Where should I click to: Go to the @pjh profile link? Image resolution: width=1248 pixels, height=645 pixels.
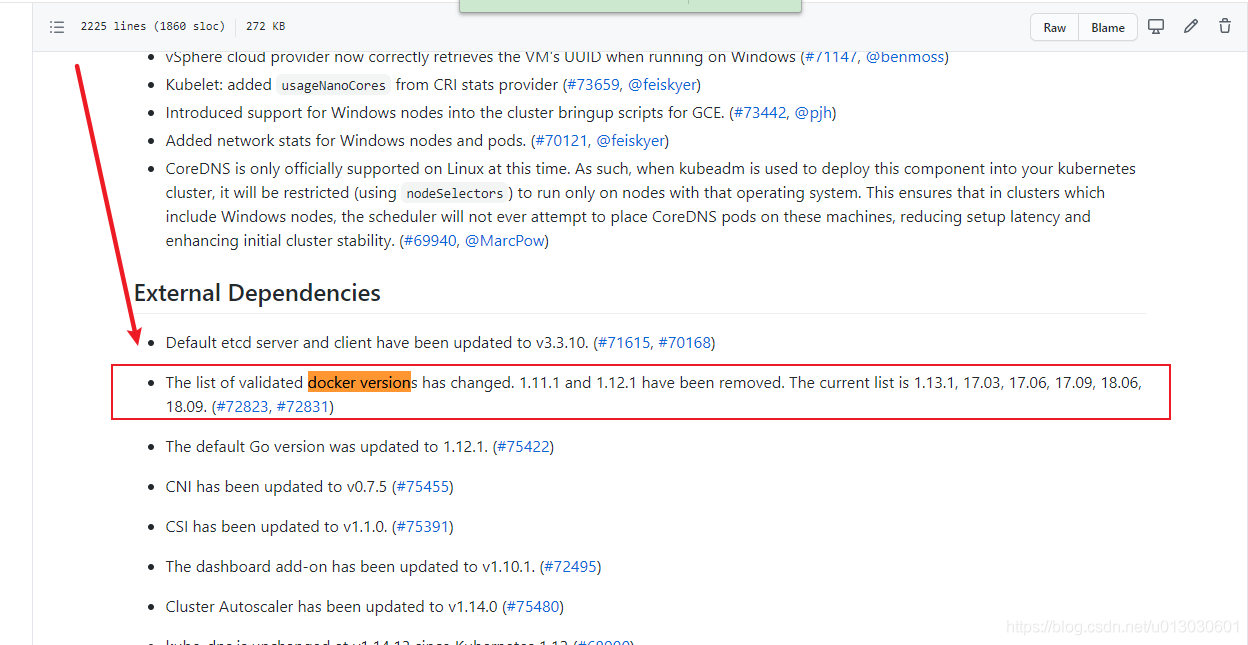[813, 113]
